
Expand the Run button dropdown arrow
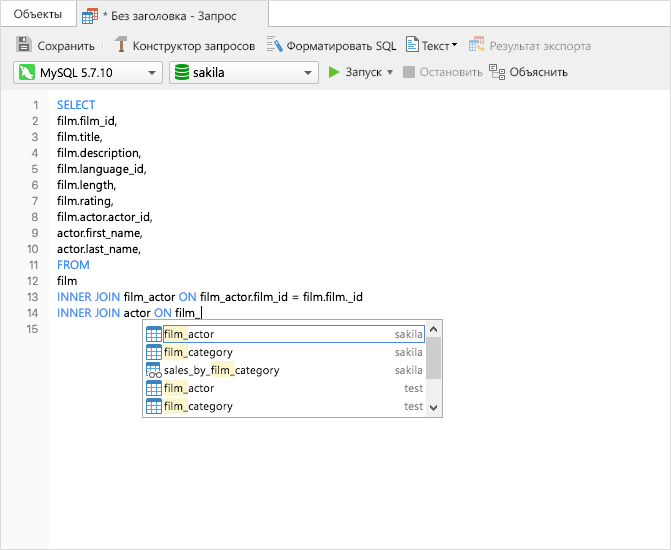(x=390, y=72)
